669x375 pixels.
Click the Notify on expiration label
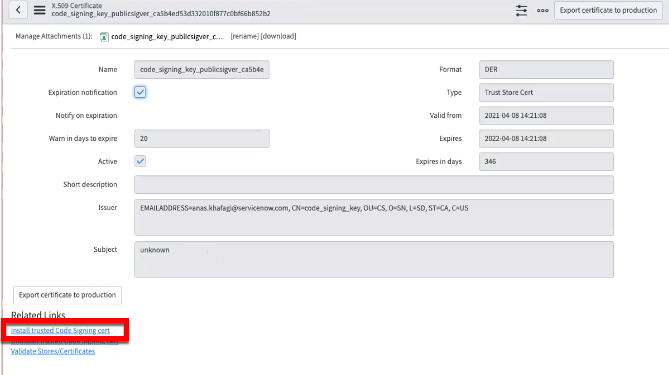tap(86, 116)
